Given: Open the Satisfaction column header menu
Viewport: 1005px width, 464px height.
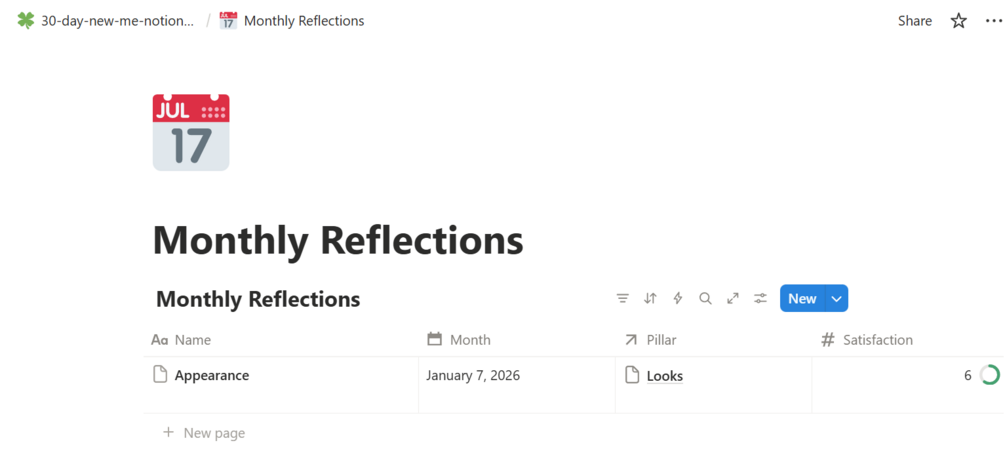Looking at the screenshot, I should click(877, 340).
